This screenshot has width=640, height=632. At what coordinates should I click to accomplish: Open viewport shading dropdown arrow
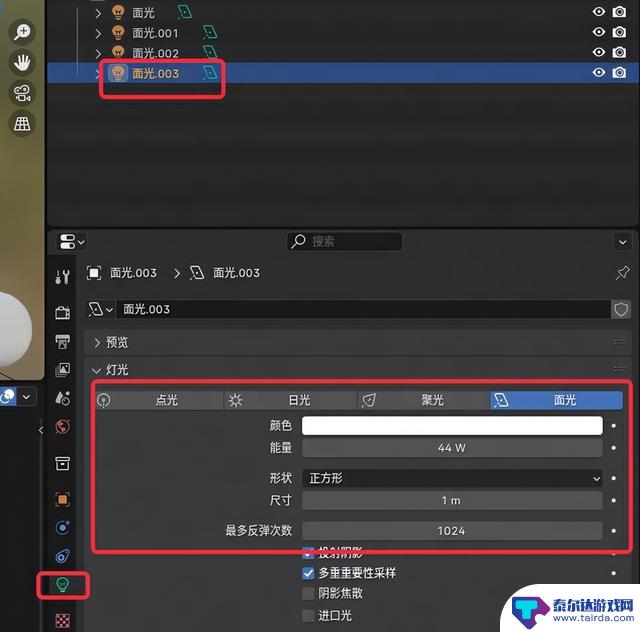pyautogui.click(x=26, y=397)
